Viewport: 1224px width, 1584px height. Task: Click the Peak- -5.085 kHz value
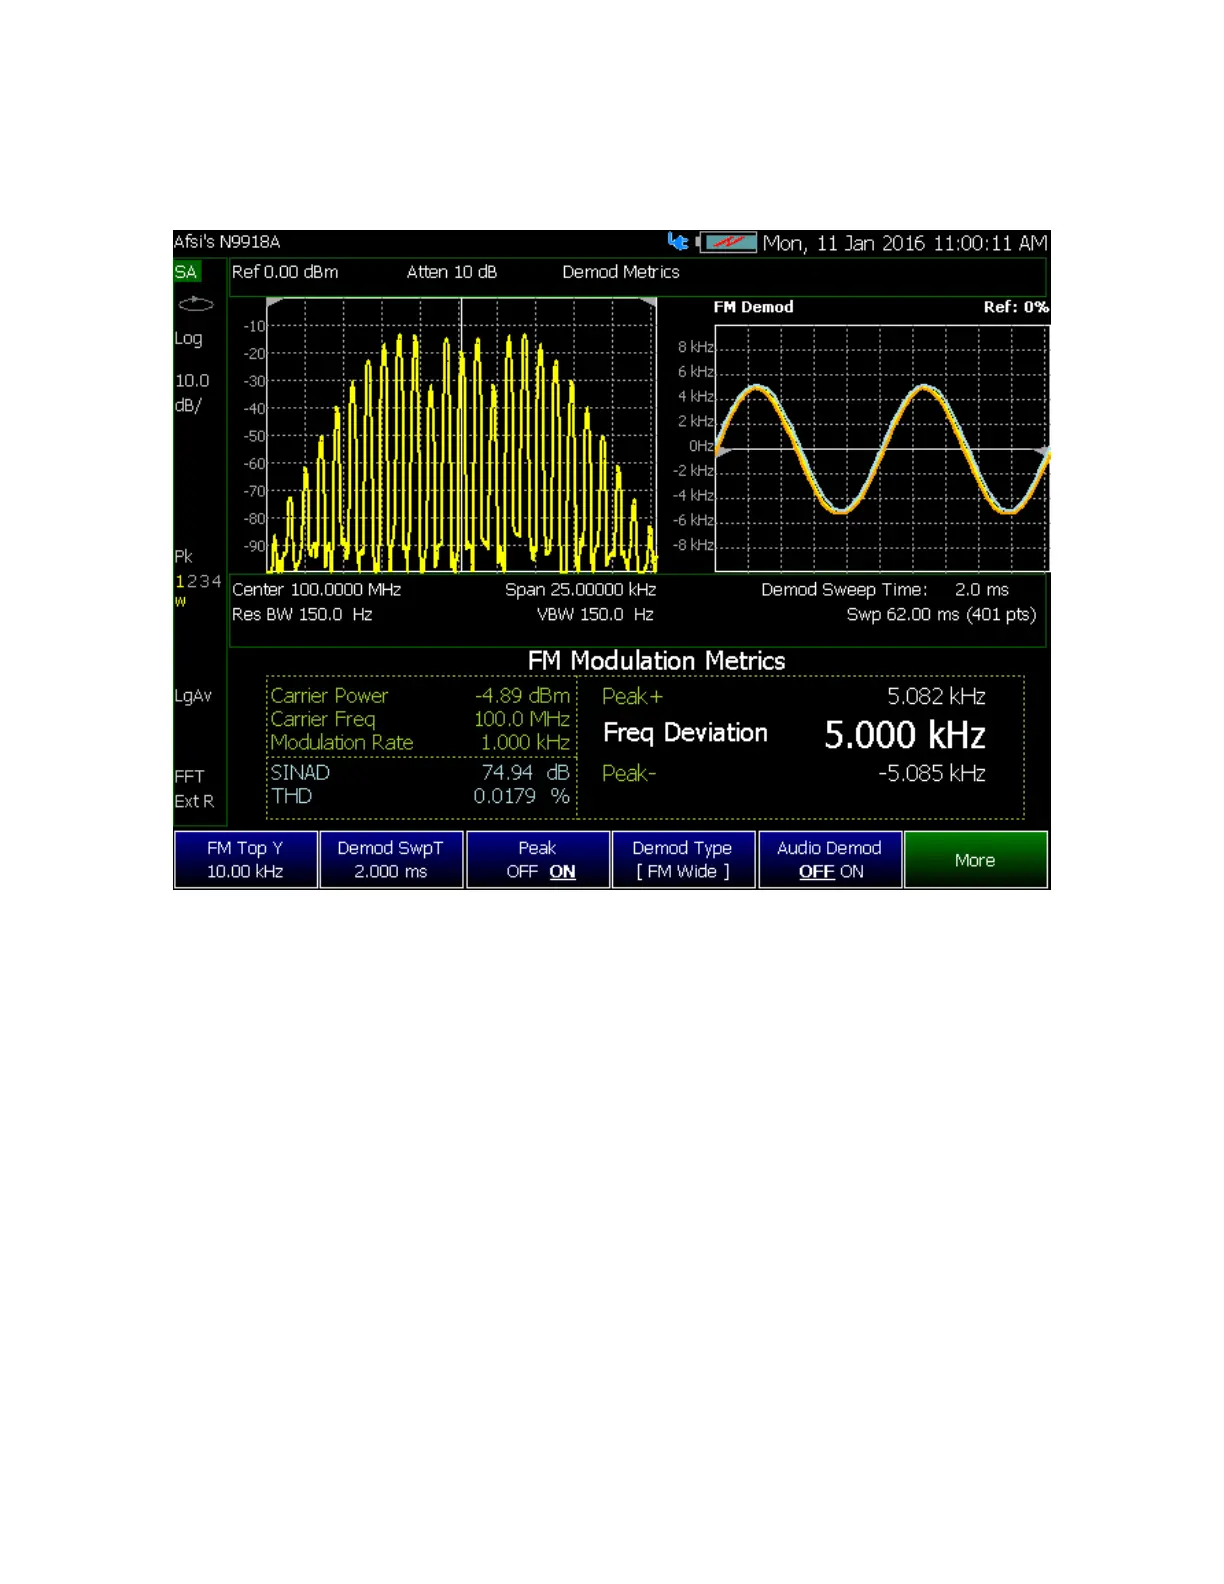[x=932, y=773]
